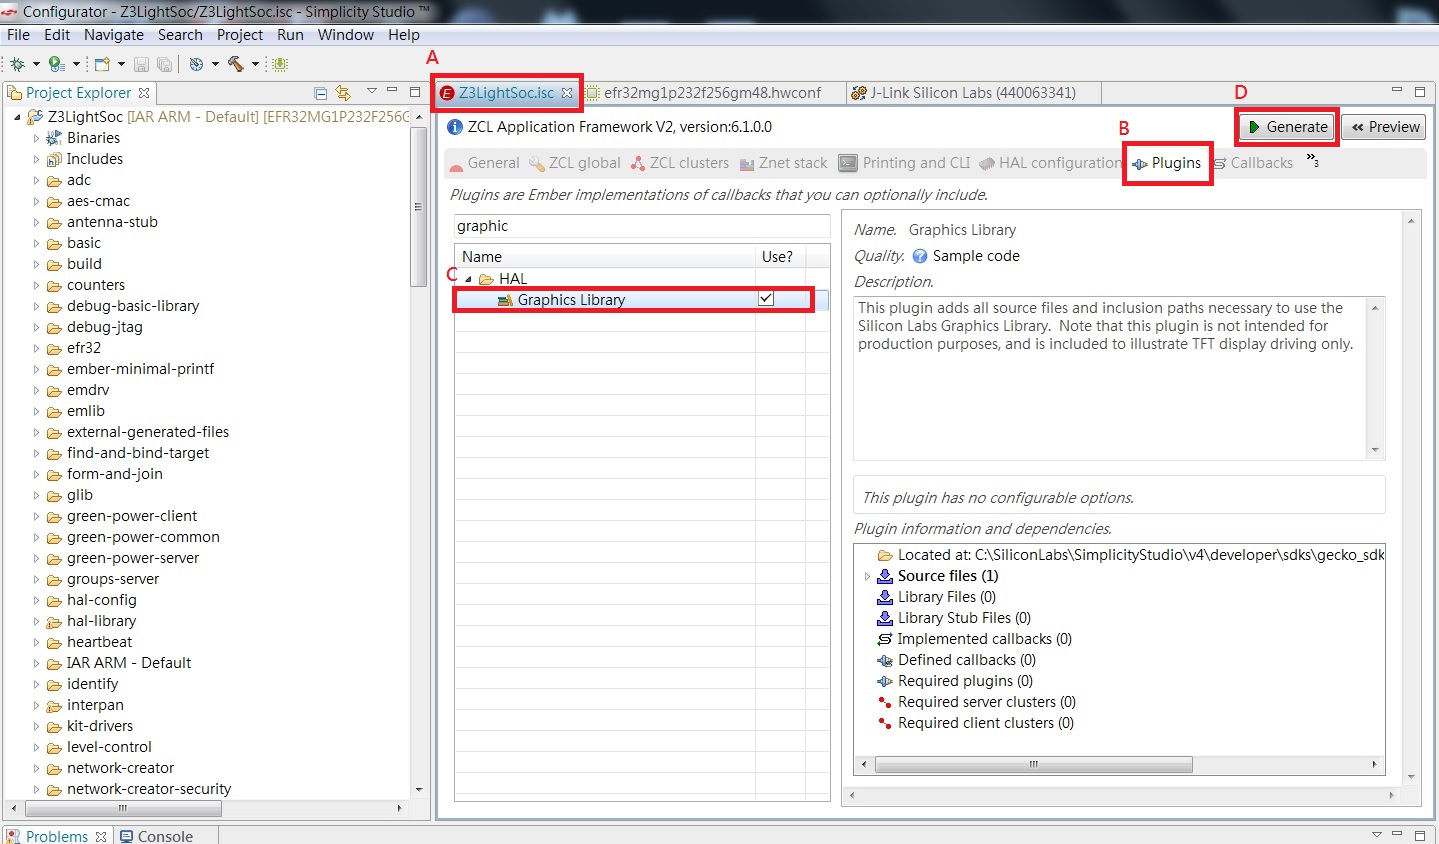Collapse the HAL plugin category
The image size is (1439, 844).
coord(468,279)
